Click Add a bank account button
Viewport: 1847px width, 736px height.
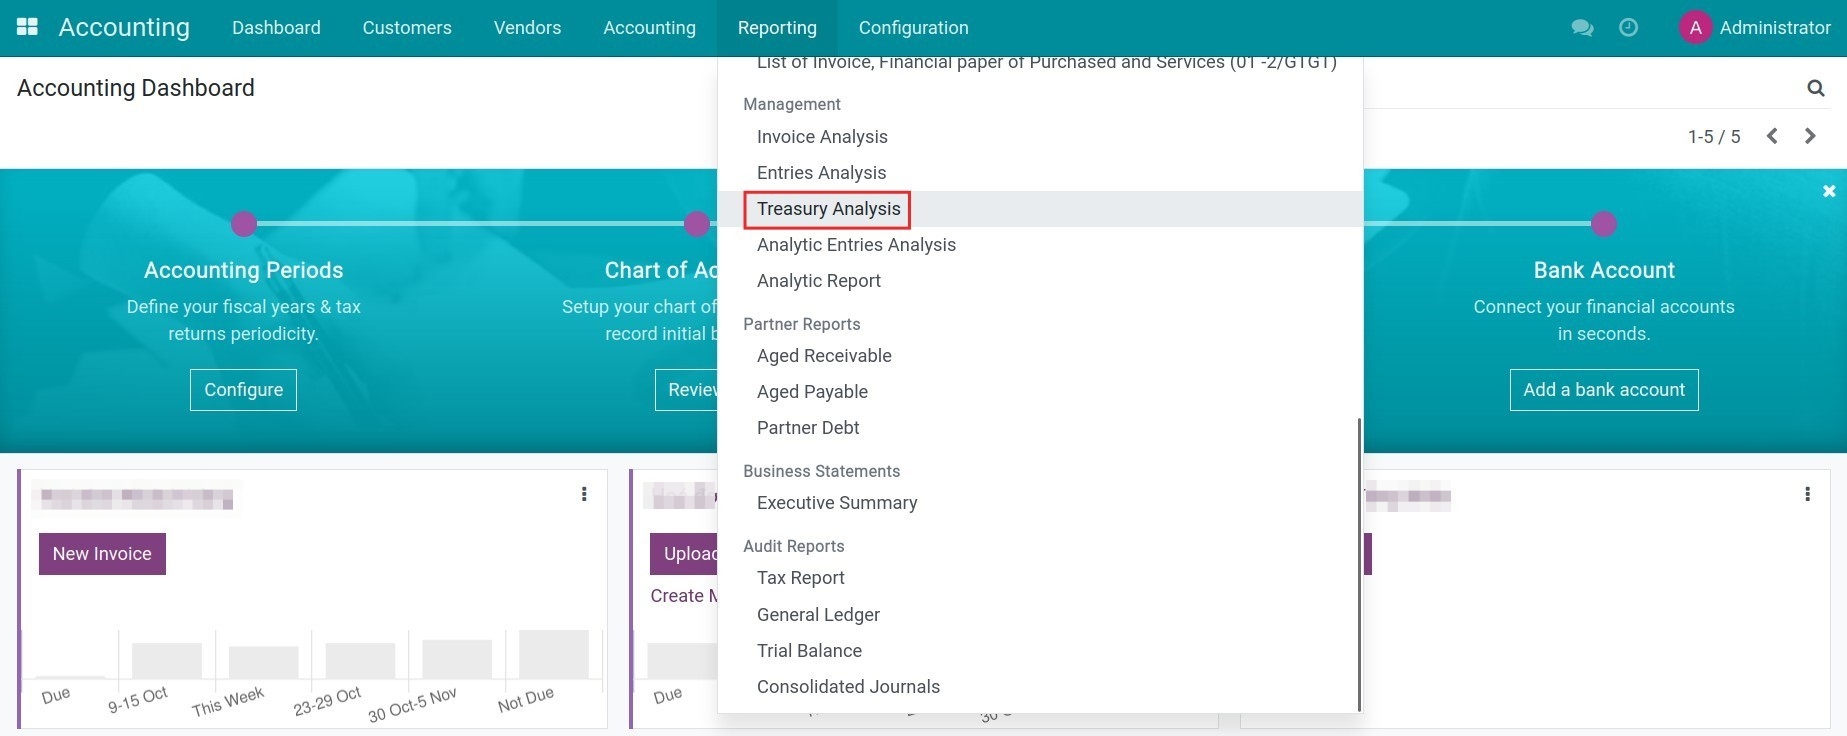[x=1604, y=390]
